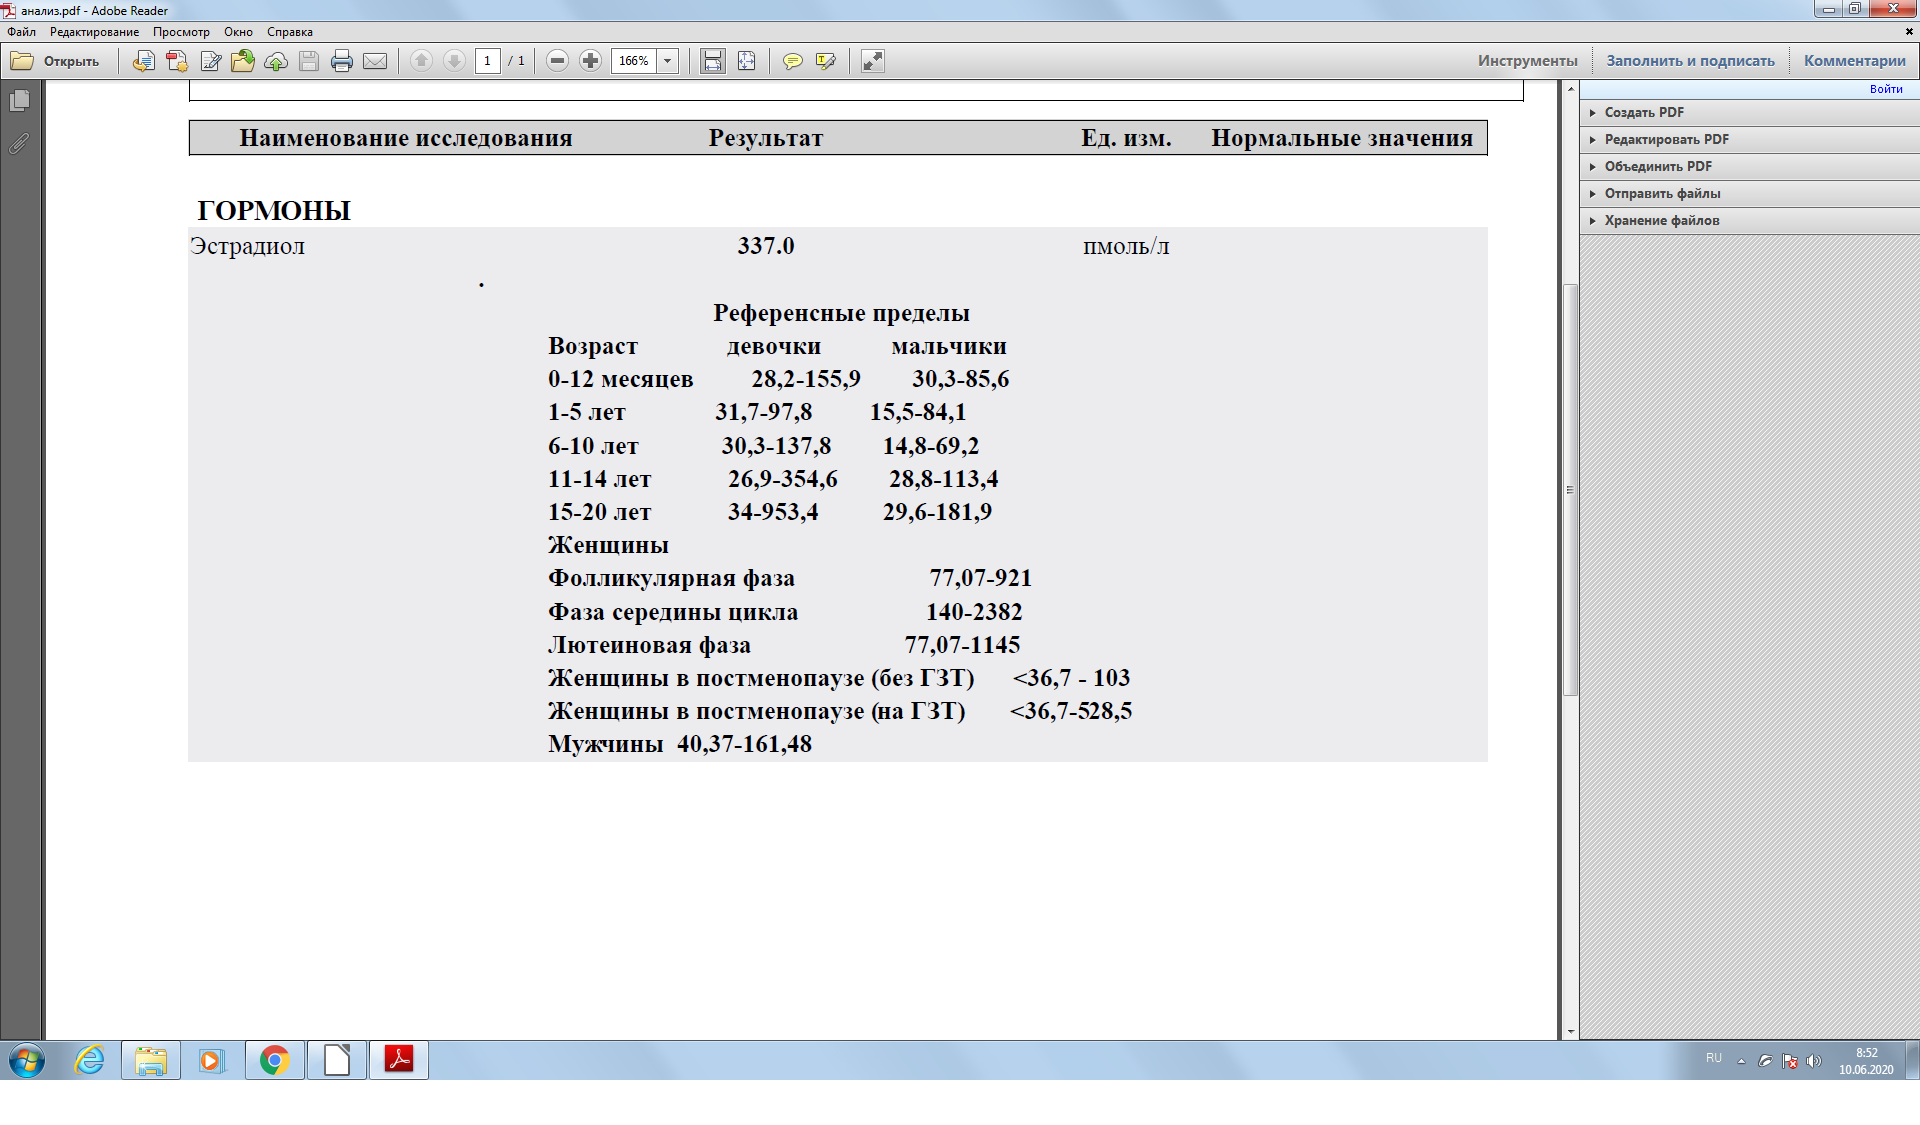Open the Инструменты pane tab

(x=1527, y=61)
